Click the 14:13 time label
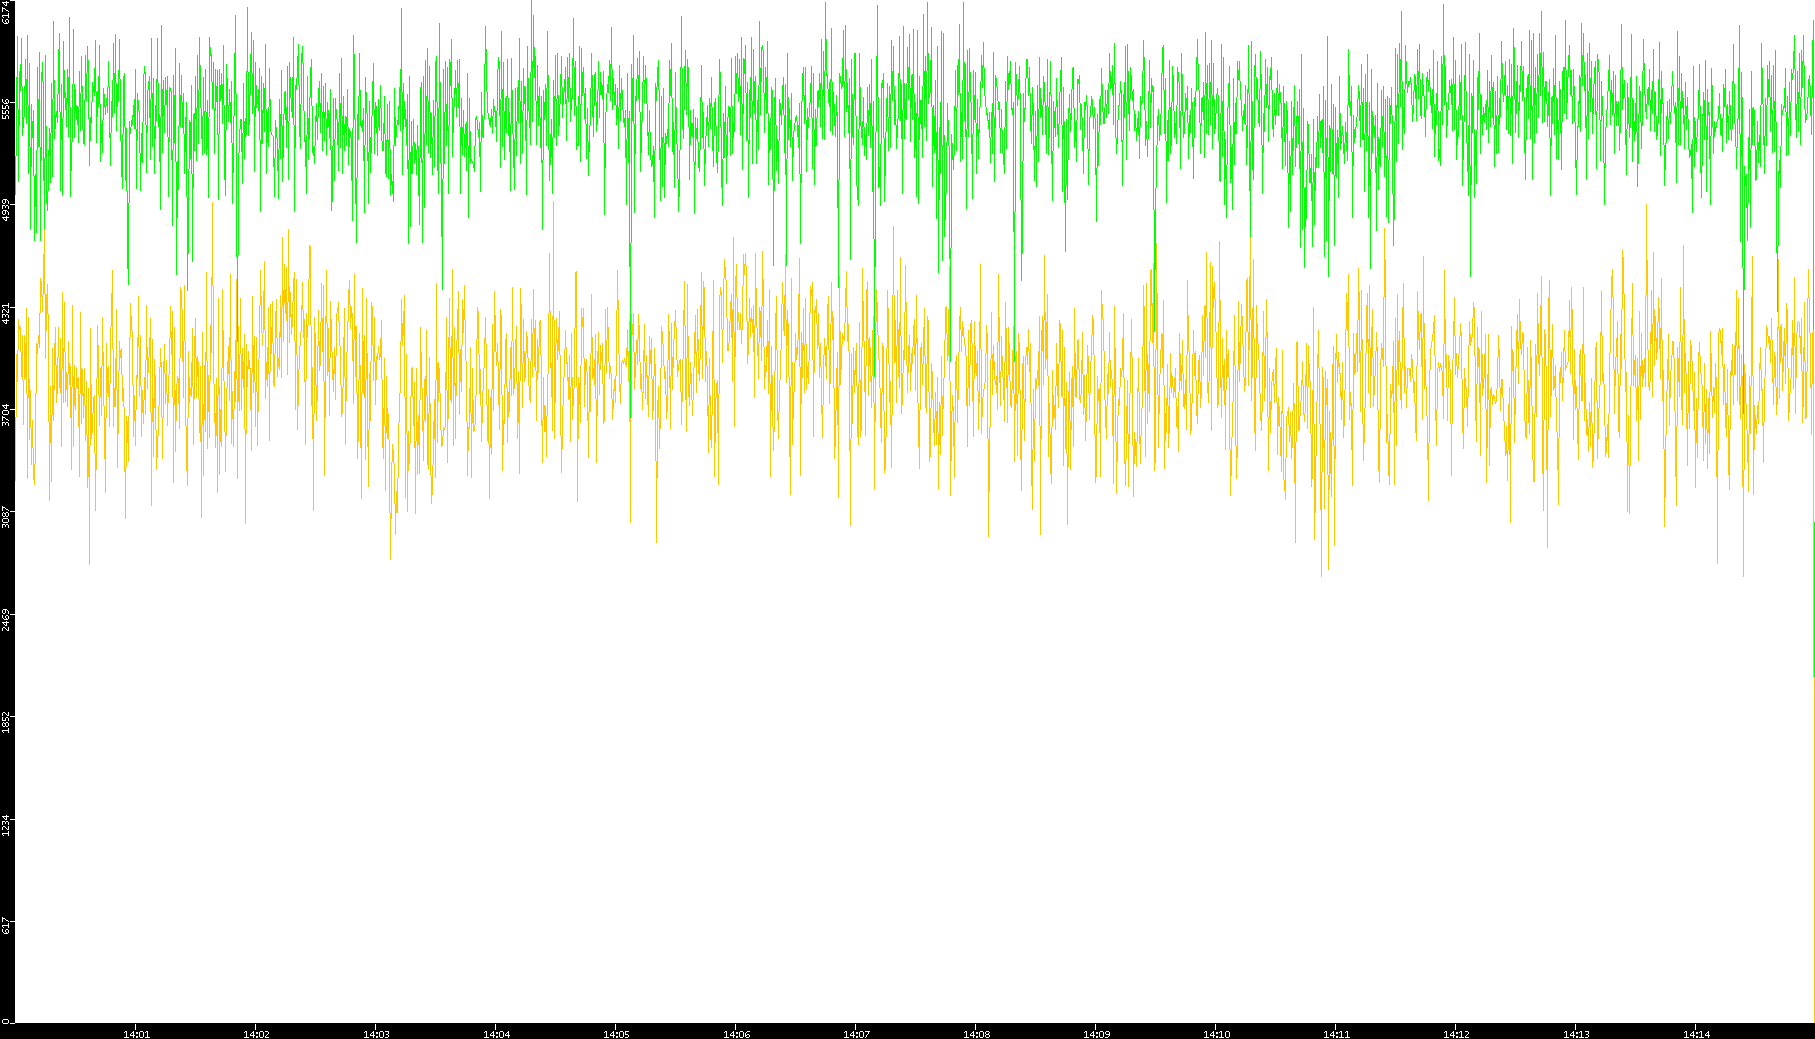 1576,1034
